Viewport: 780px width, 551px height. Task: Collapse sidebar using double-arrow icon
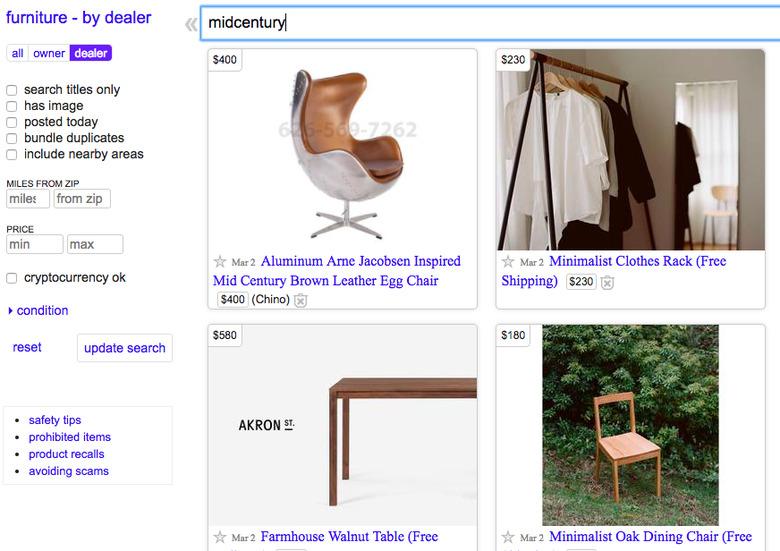pyautogui.click(x=190, y=24)
